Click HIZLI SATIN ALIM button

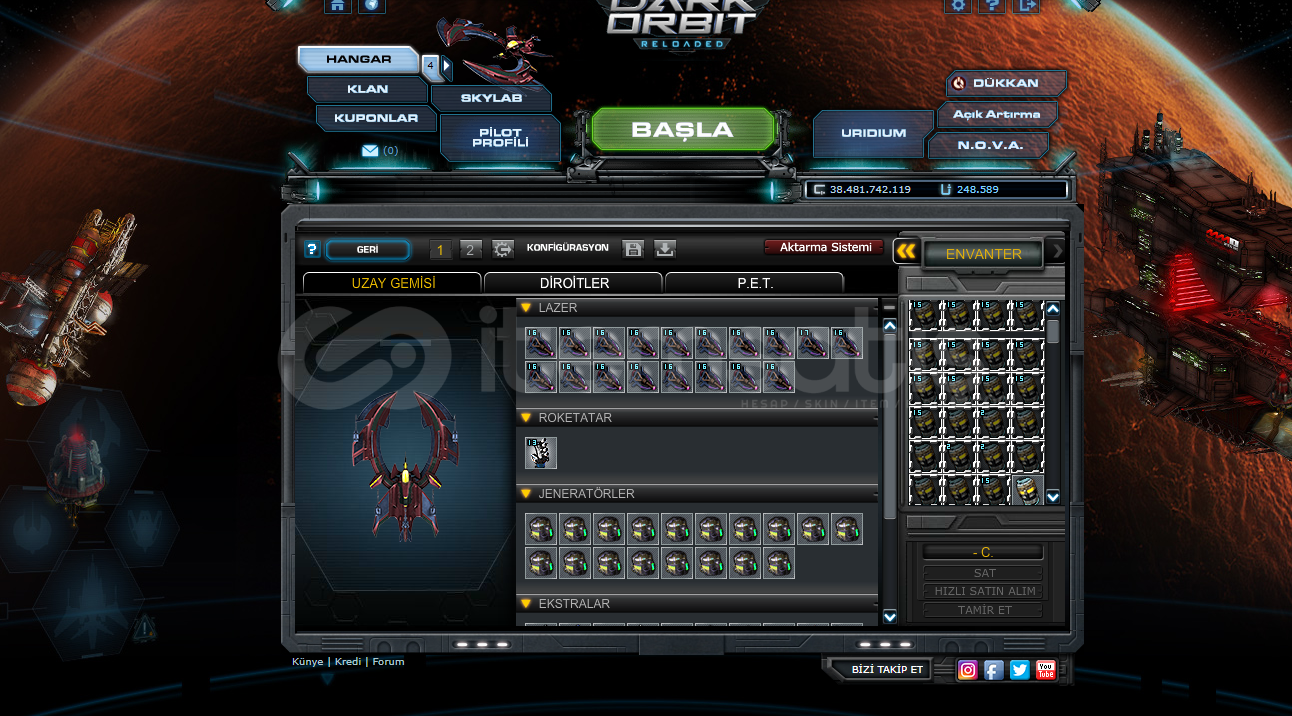[x=984, y=592]
